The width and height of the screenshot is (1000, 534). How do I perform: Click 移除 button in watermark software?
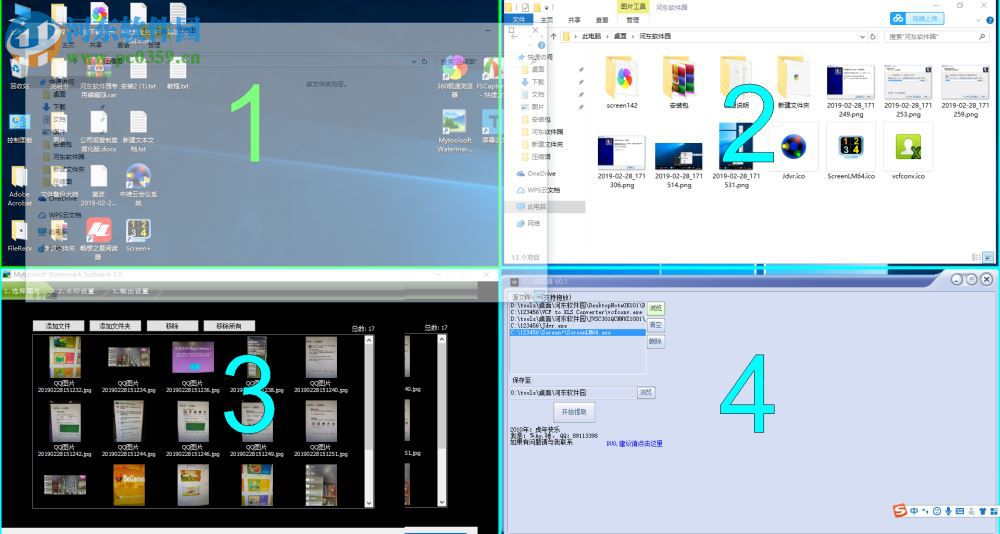(x=172, y=326)
